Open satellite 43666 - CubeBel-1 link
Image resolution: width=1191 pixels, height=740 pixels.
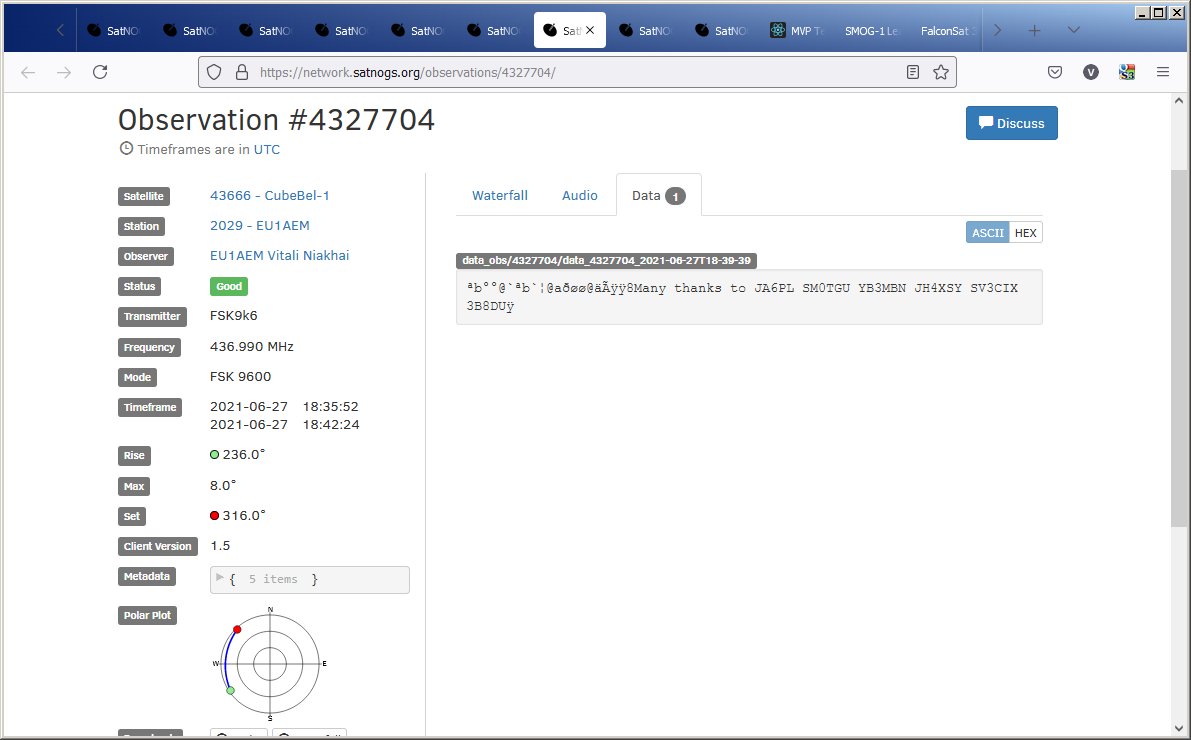pos(270,195)
